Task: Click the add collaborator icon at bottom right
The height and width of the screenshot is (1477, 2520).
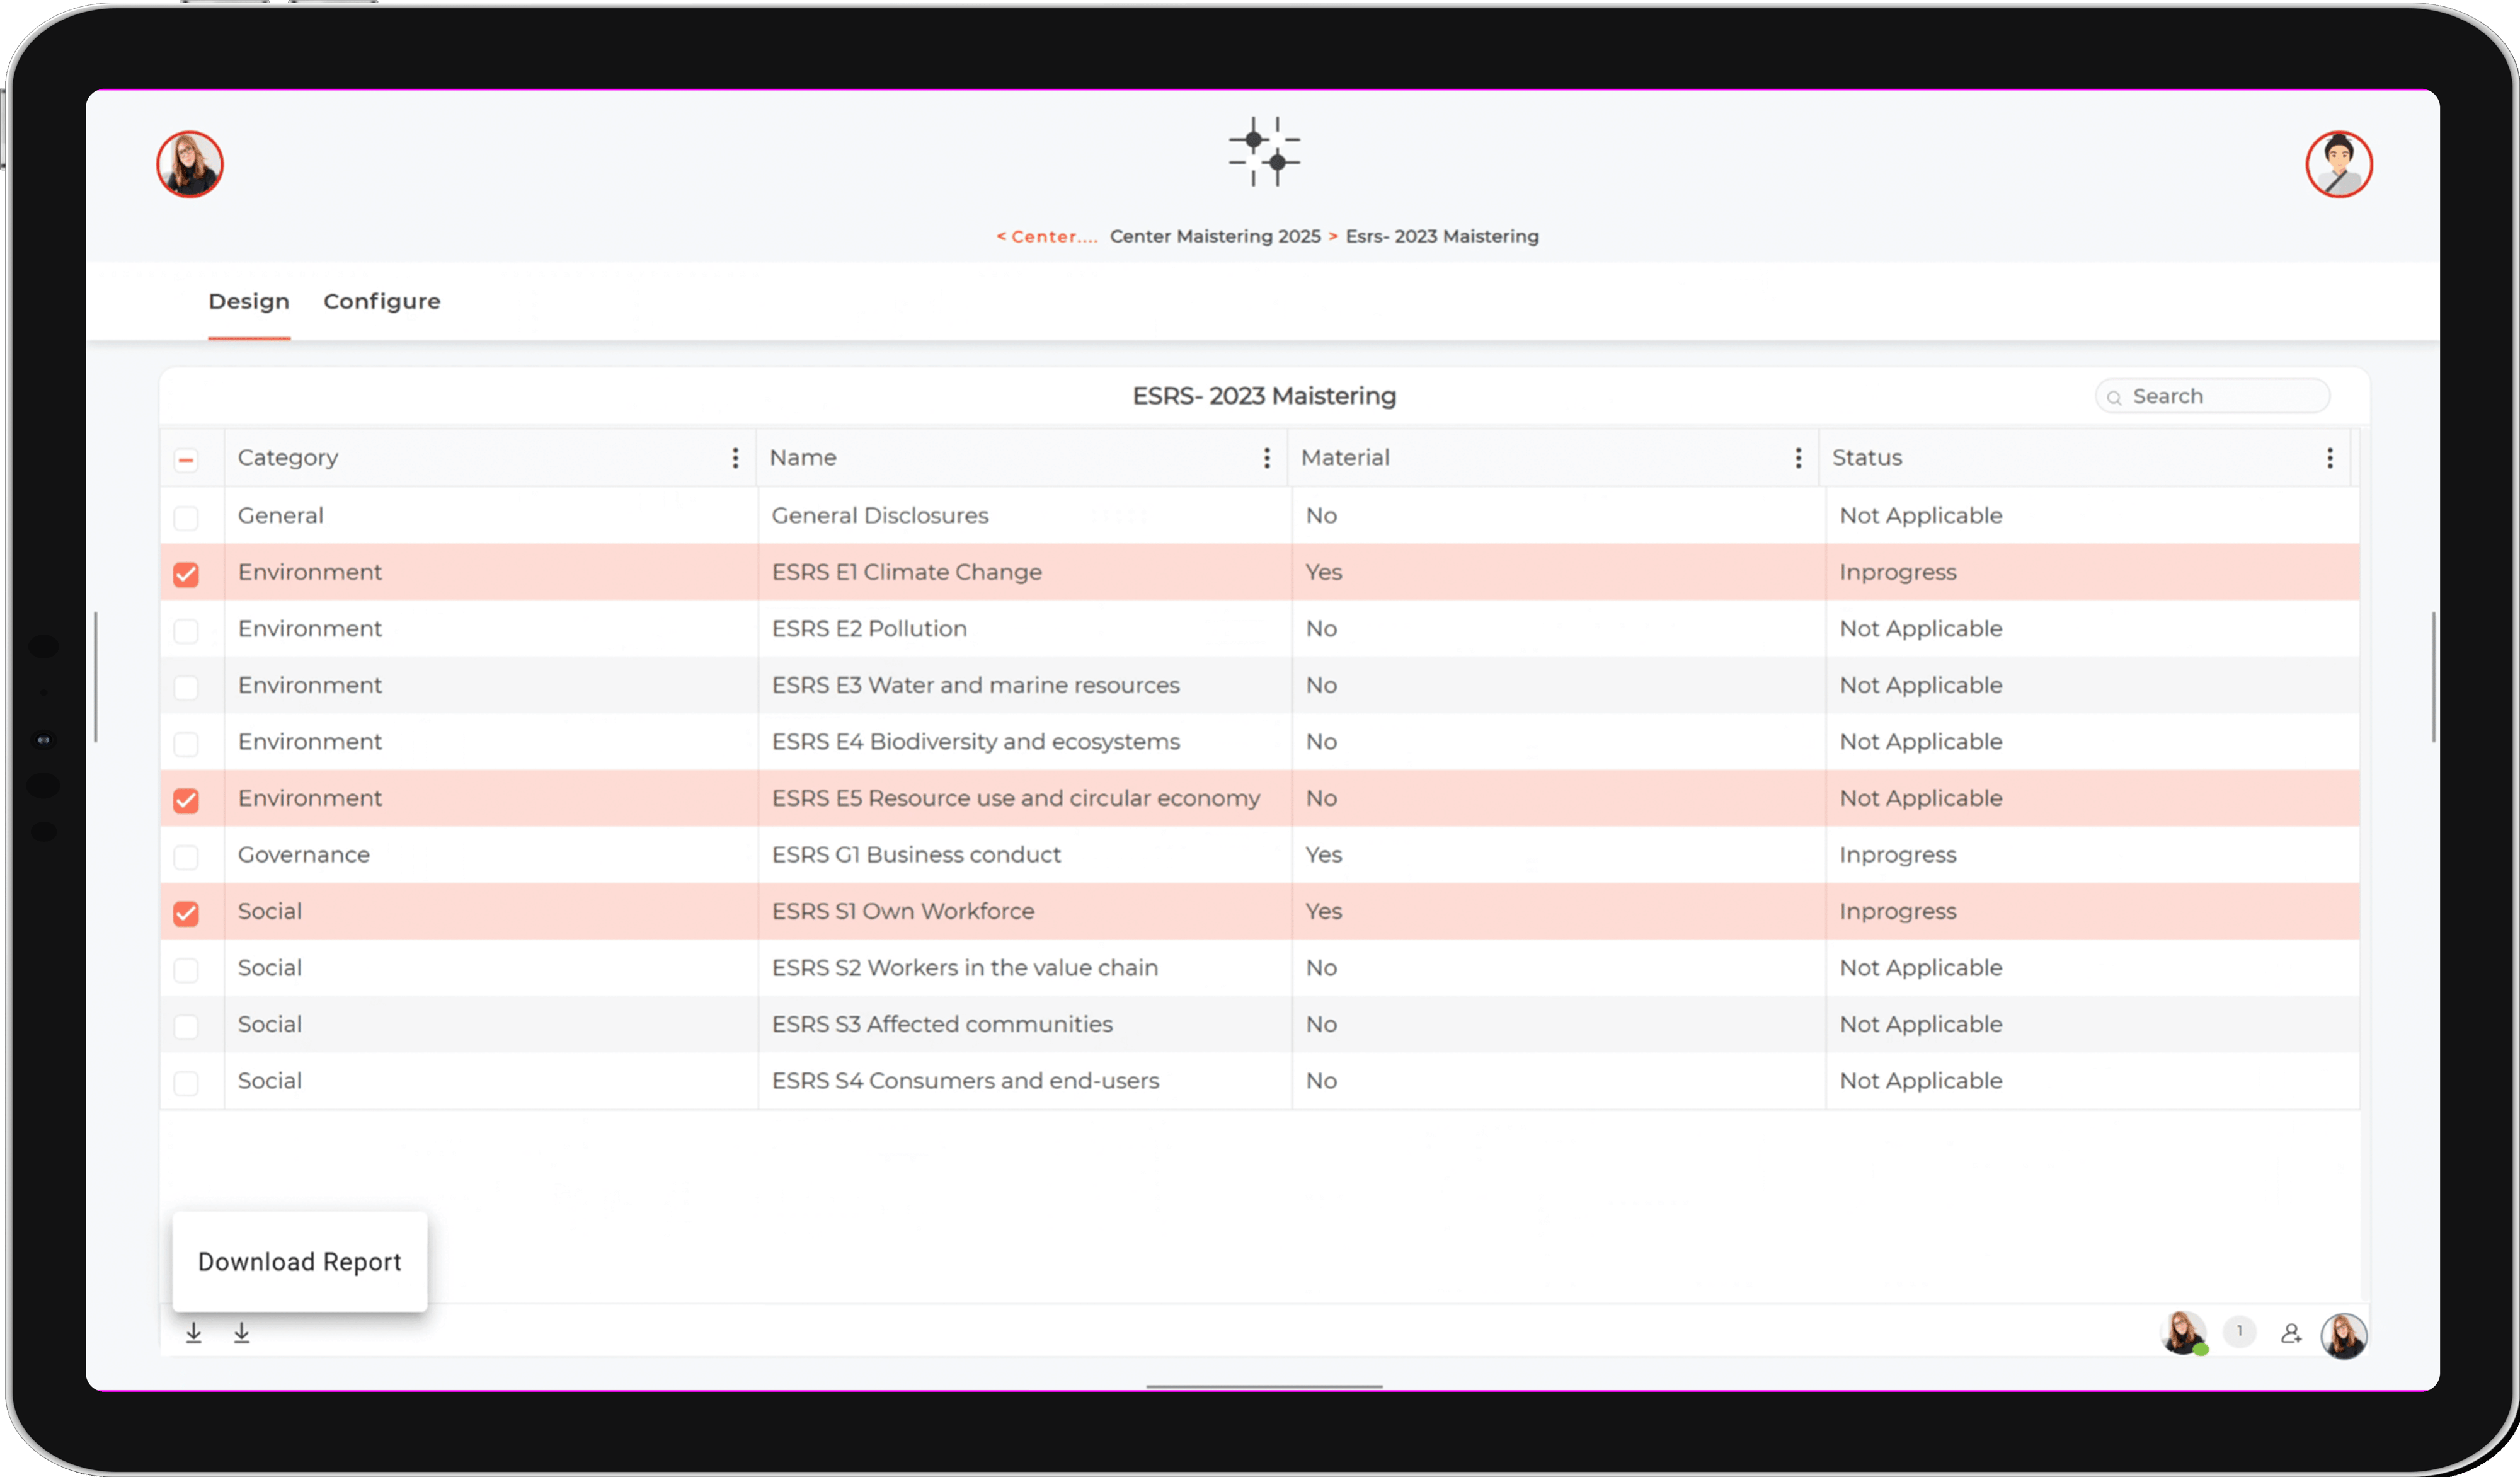Action: (2292, 1332)
